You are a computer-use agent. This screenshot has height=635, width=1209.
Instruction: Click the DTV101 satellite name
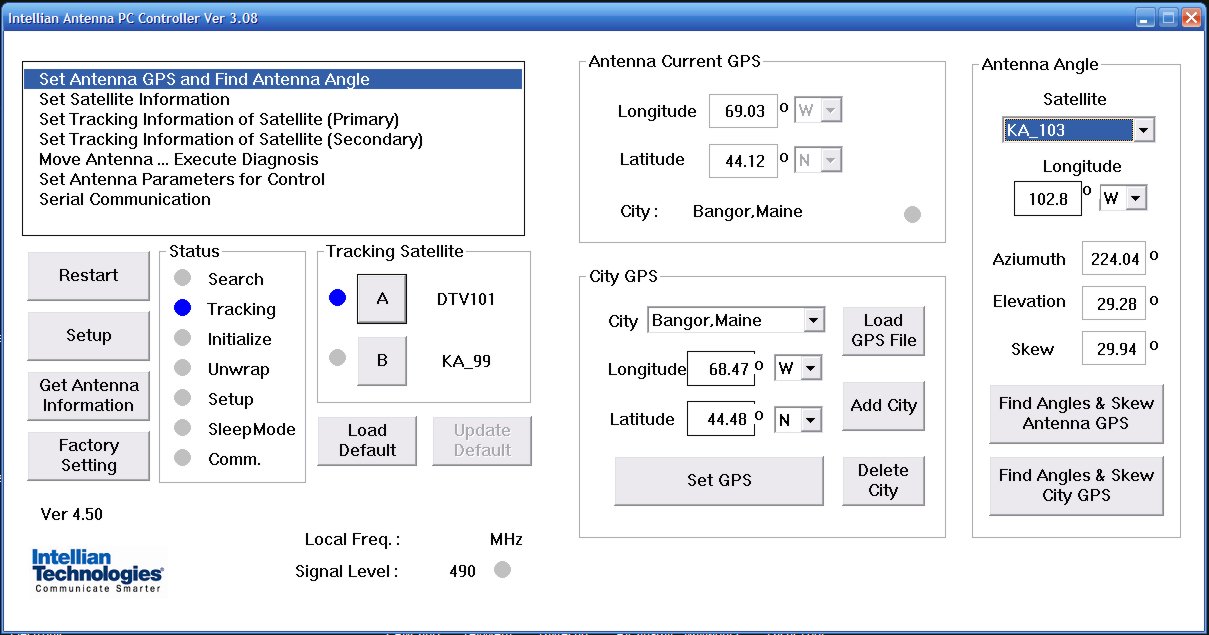(466, 299)
